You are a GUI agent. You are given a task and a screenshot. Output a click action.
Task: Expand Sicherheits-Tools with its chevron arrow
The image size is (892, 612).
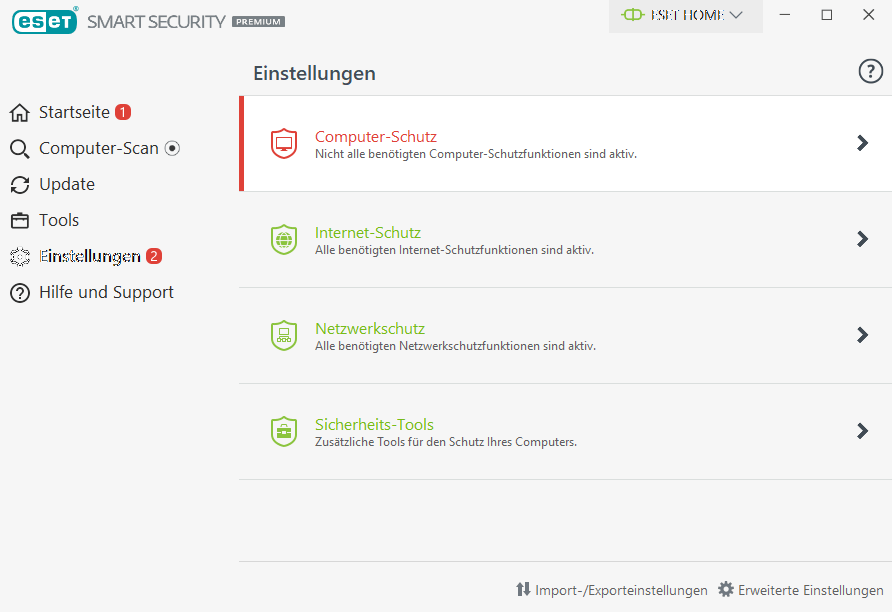click(x=862, y=431)
